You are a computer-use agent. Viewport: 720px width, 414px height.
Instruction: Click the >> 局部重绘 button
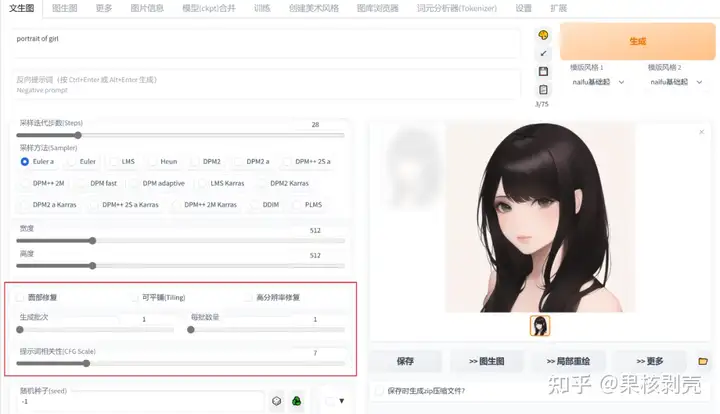point(568,361)
